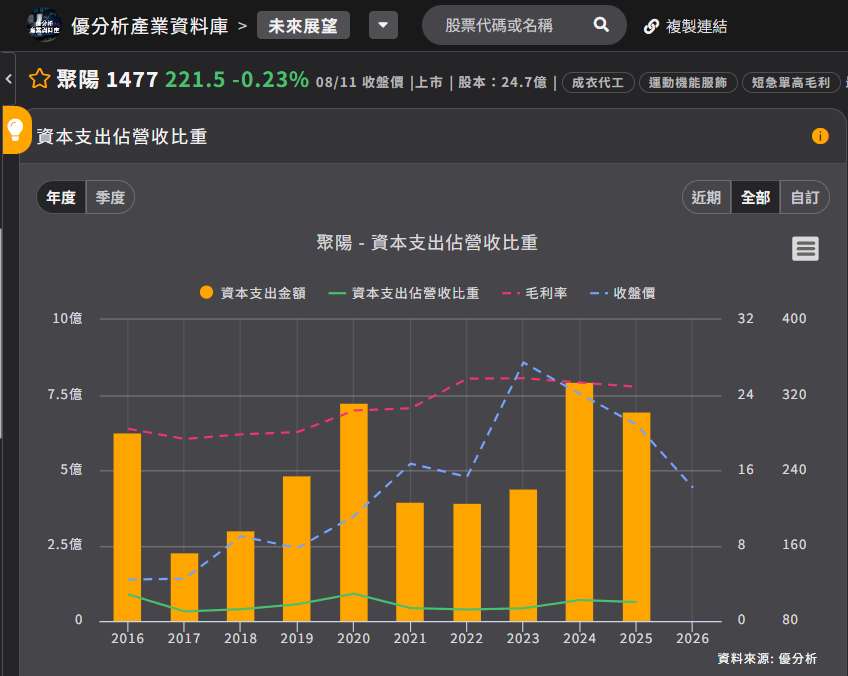
Task: Toggle 毛利率 legend series visibility
Action: coord(534,293)
